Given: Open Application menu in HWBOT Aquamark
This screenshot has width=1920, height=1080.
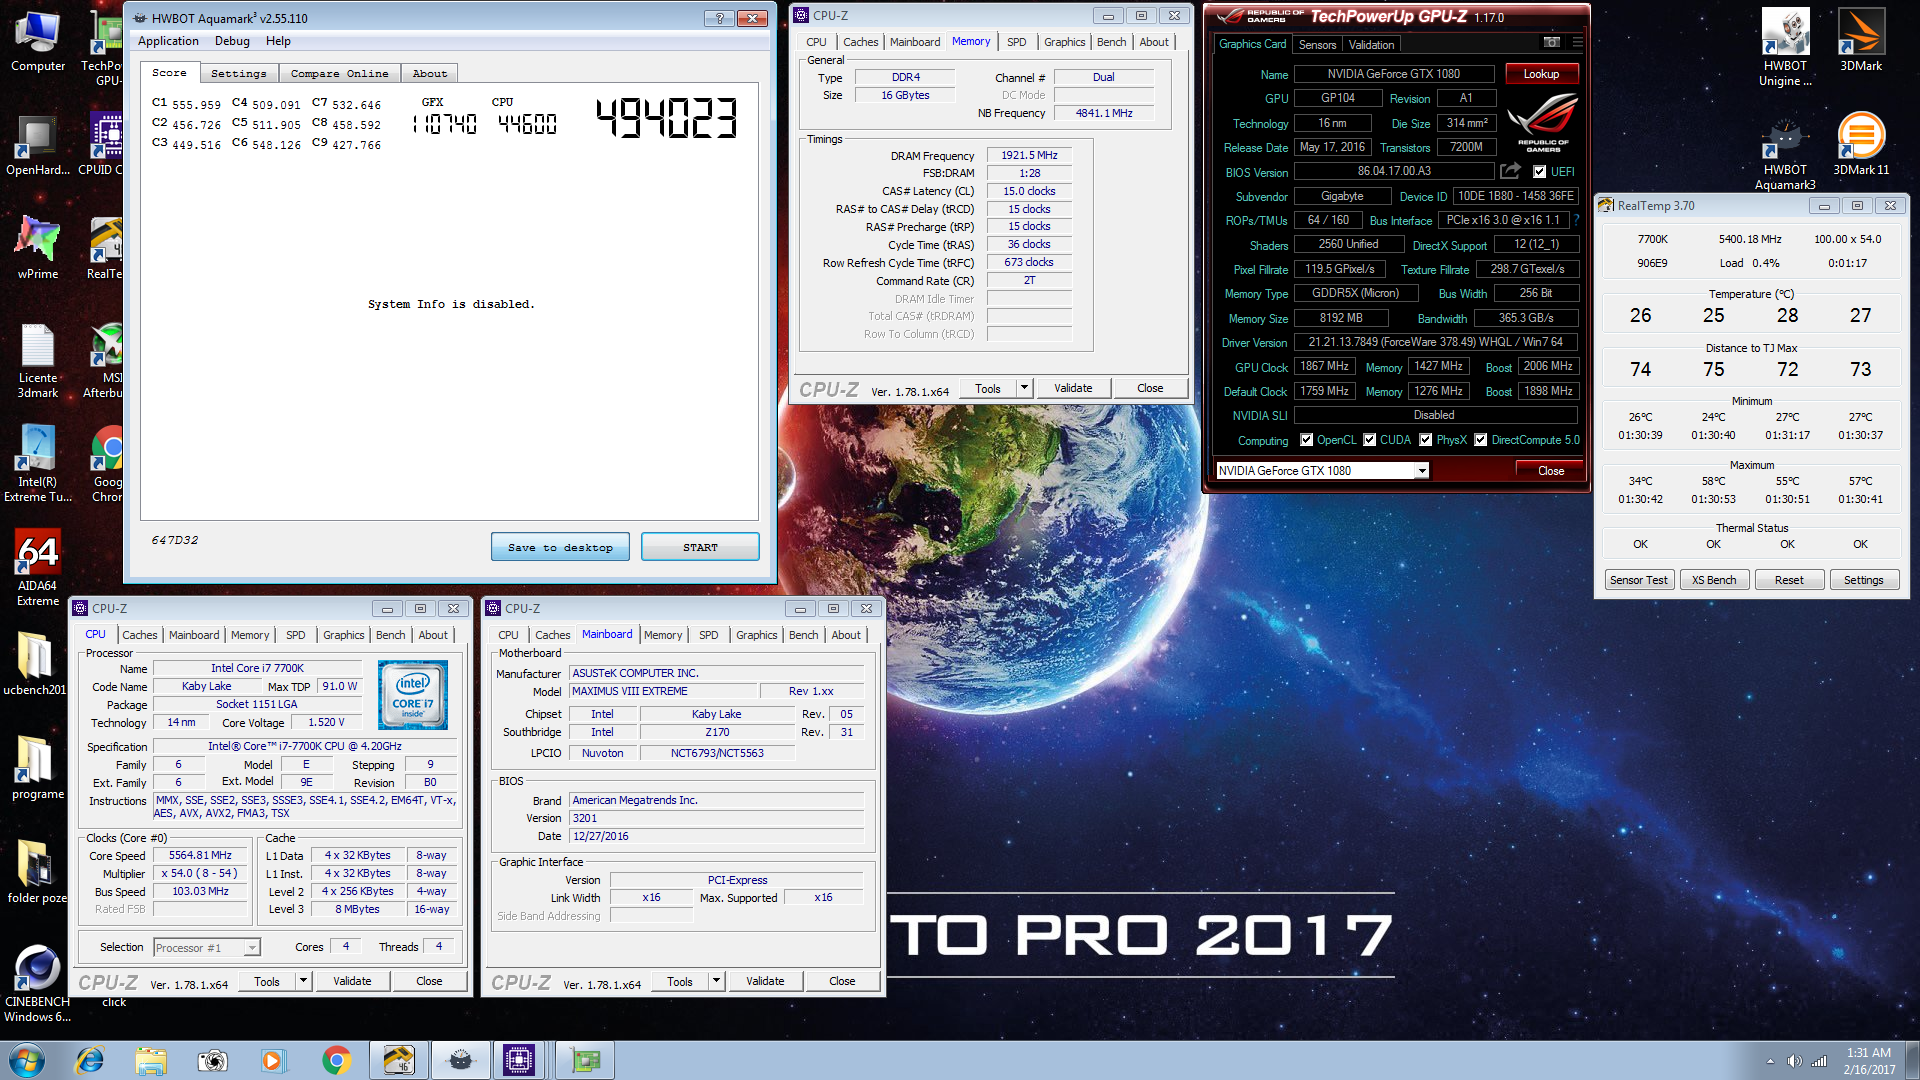Looking at the screenshot, I should coord(168,41).
